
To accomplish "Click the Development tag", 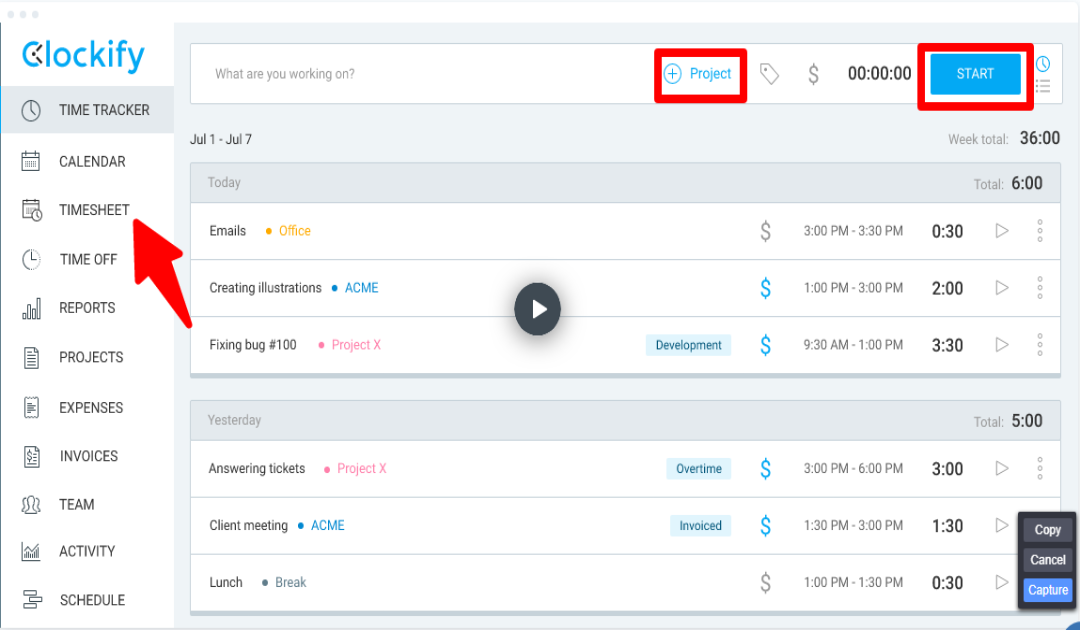I will click(x=689, y=345).
